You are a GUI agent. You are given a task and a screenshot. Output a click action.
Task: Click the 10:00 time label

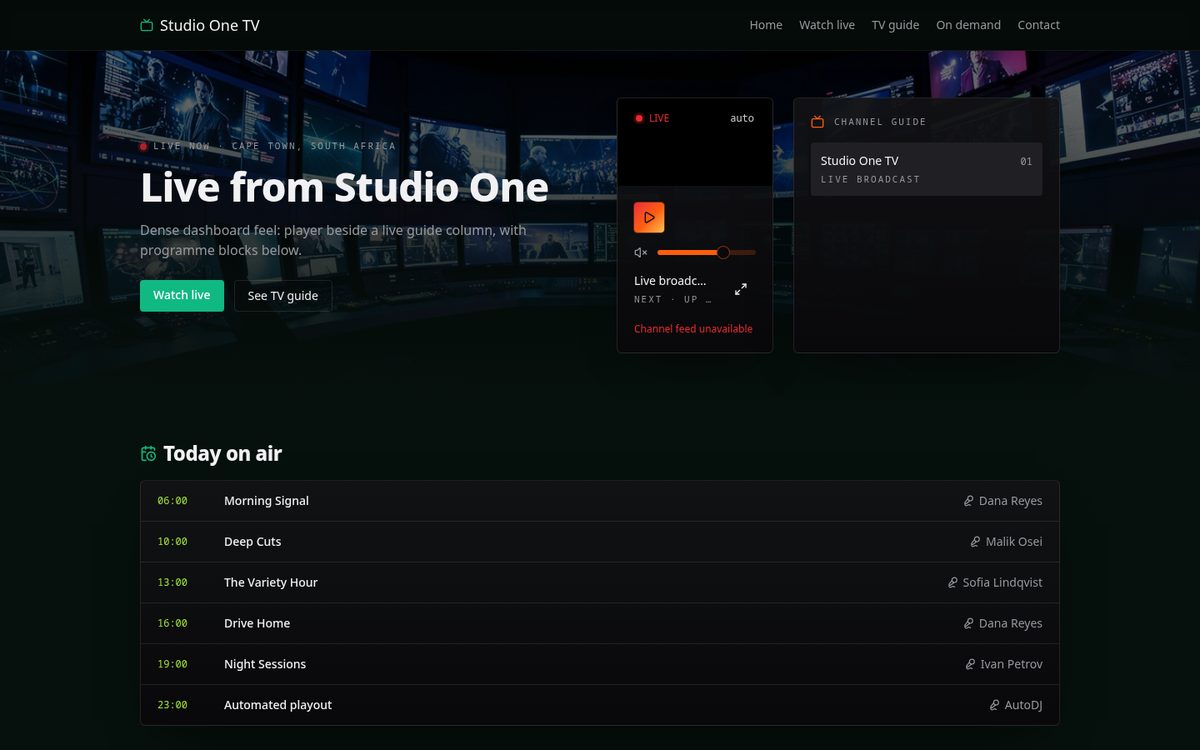(x=172, y=542)
